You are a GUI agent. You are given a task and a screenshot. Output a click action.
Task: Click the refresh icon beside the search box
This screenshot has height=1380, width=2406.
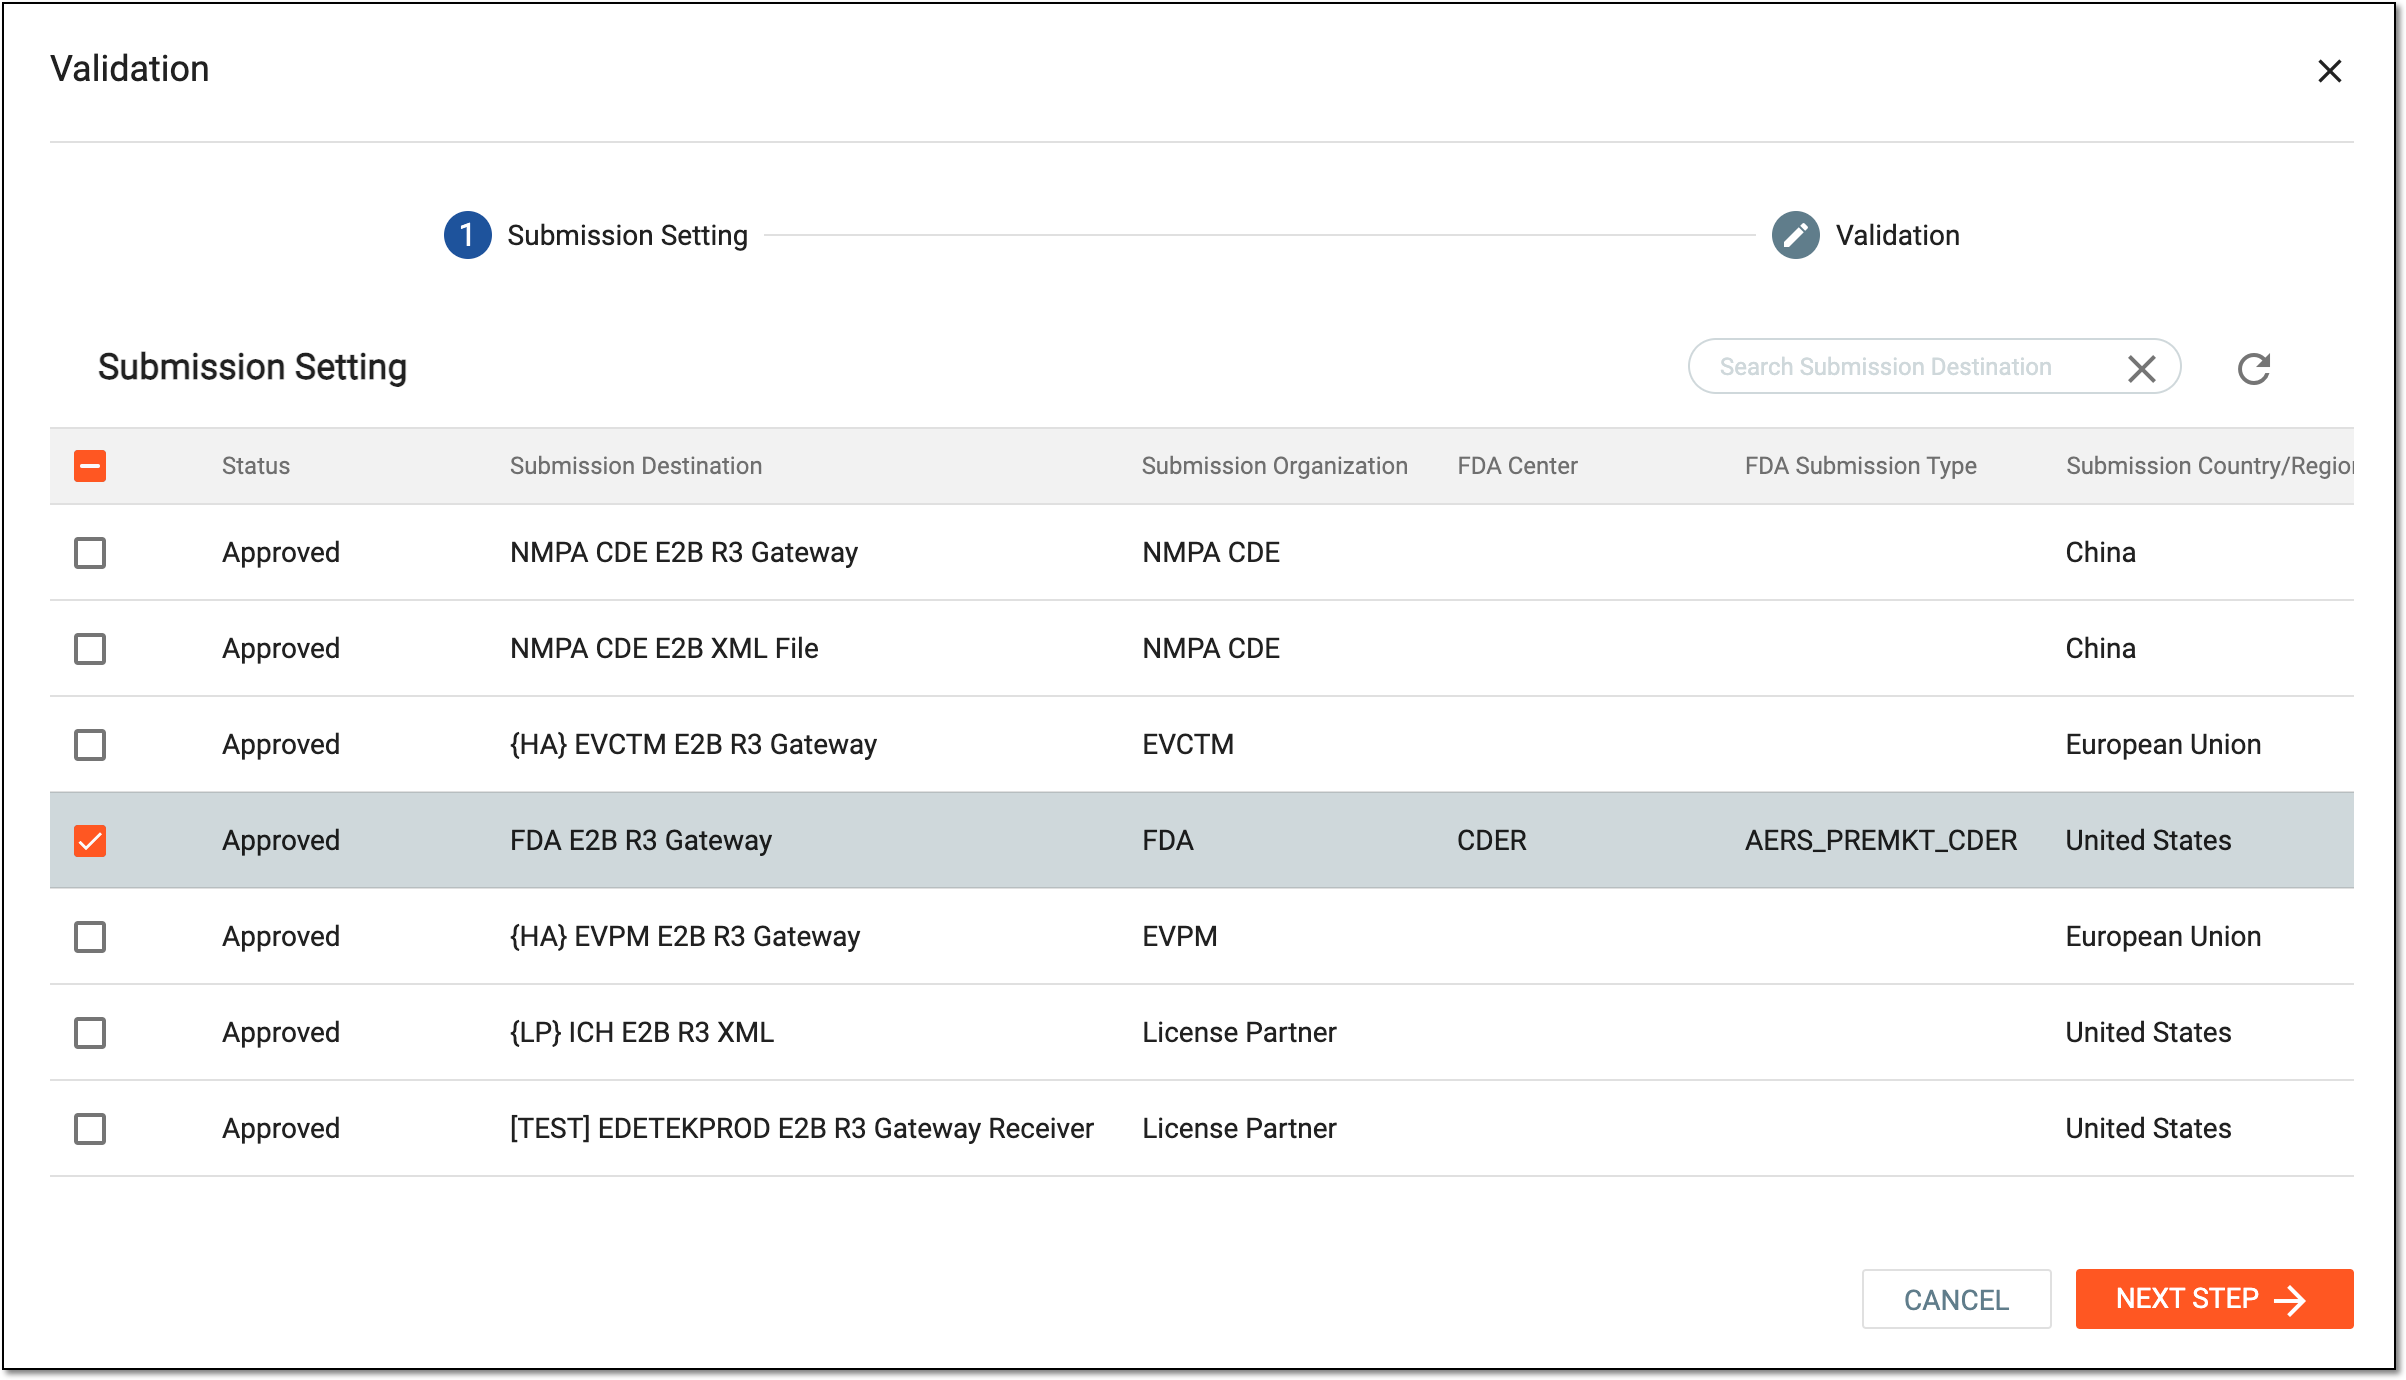tap(2253, 368)
